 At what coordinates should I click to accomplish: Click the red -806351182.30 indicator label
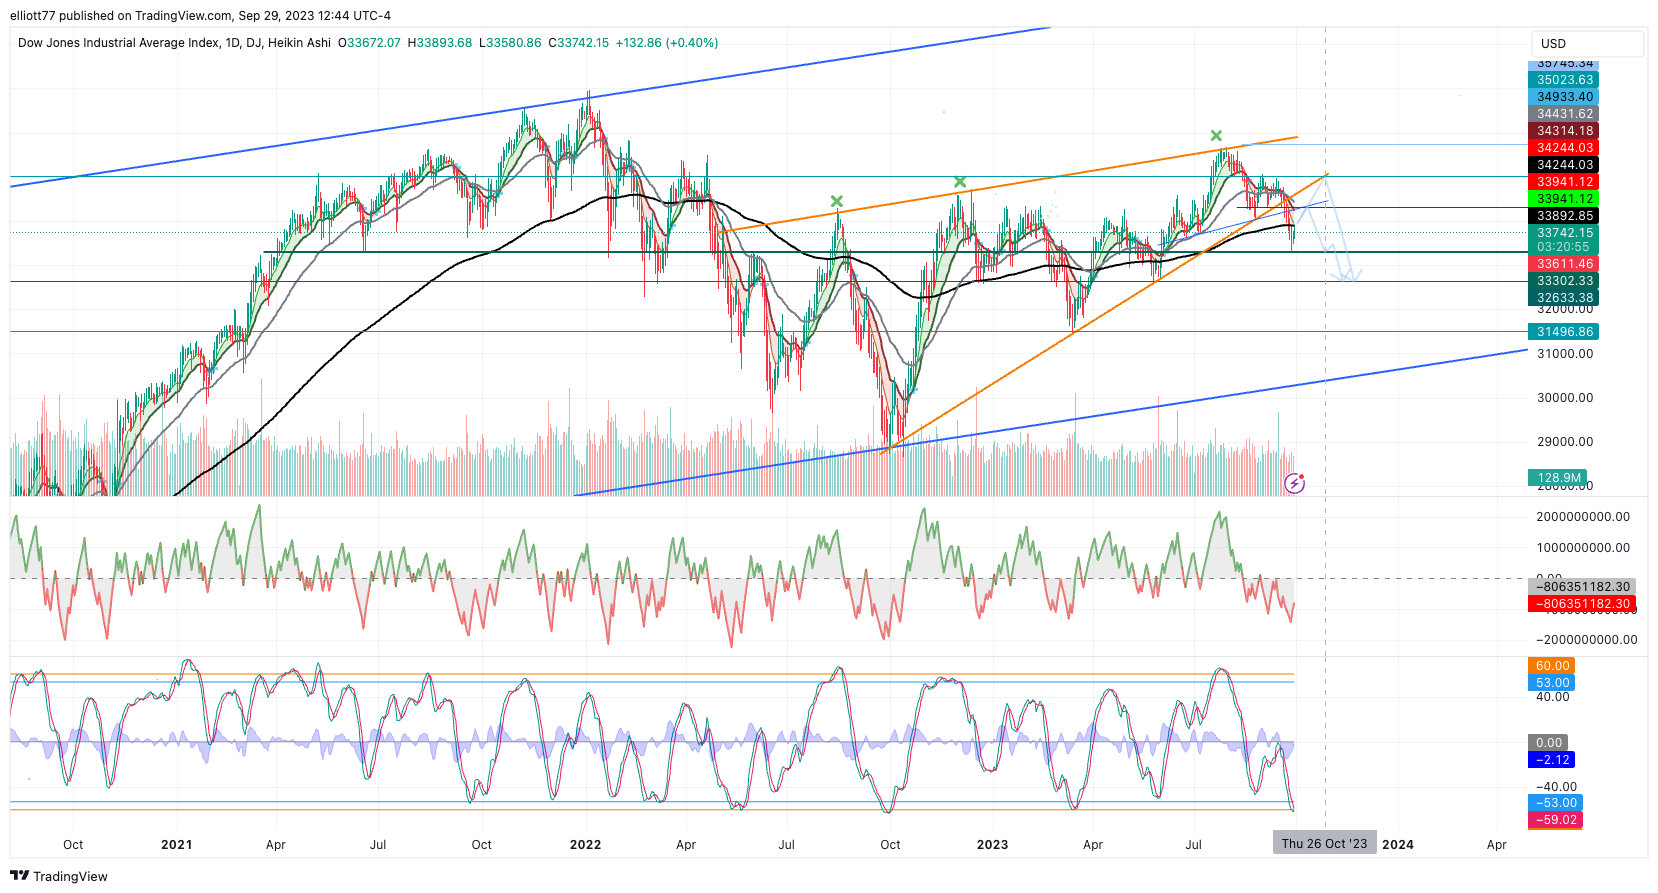[x=1582, y=604]
